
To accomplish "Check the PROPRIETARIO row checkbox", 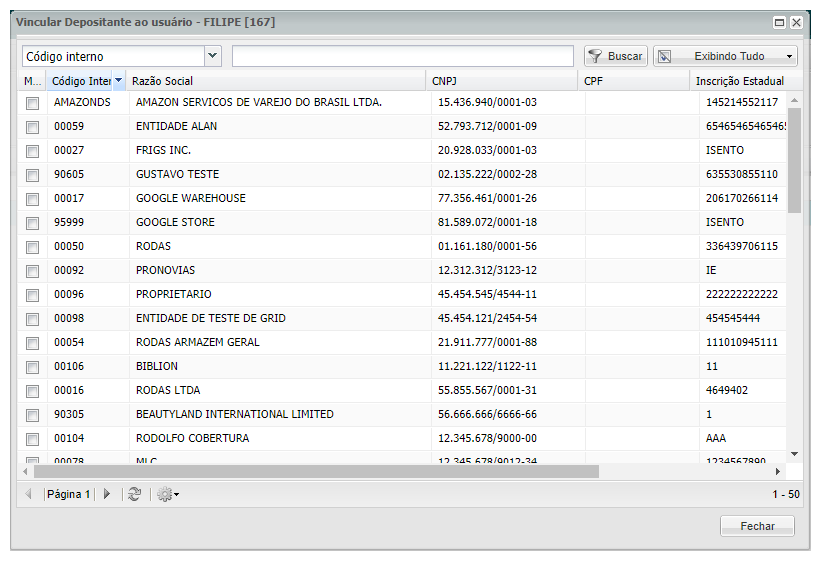I will point(32,295).
